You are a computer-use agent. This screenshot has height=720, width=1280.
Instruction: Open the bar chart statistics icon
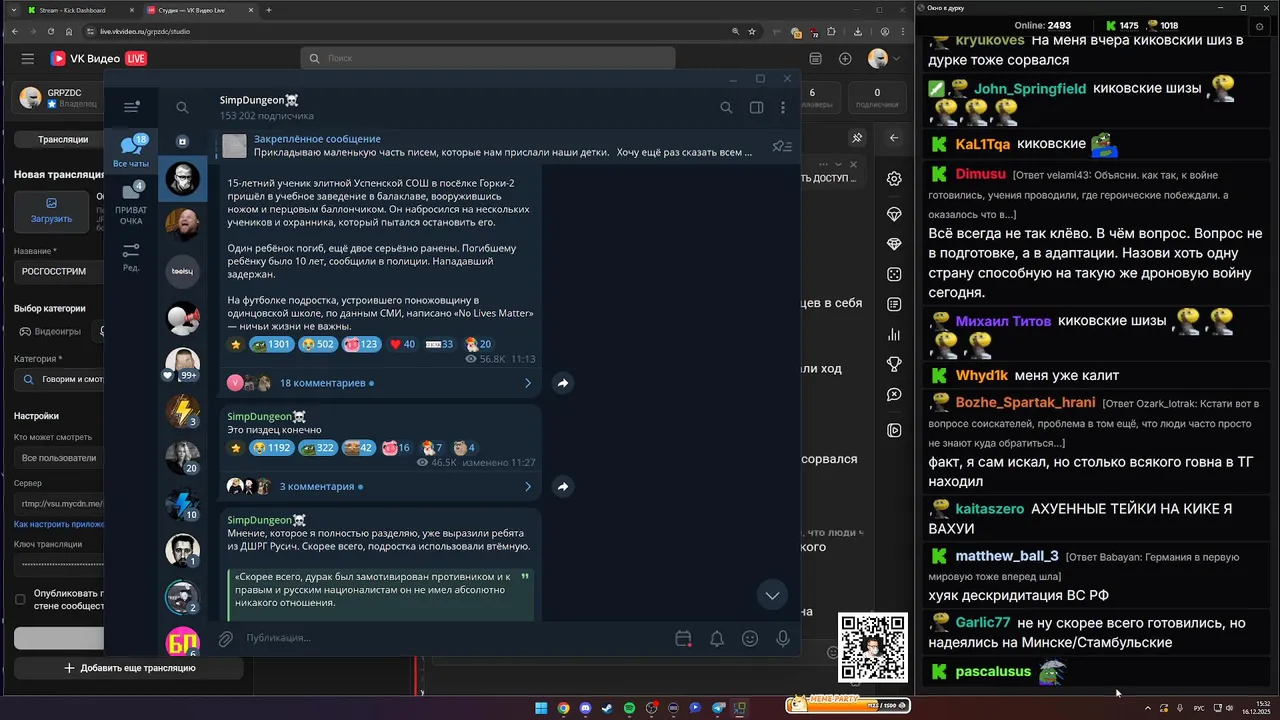[894, 335]
